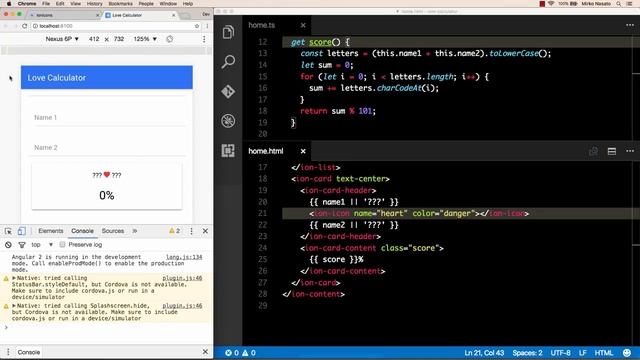Click the warning count badge in DevTools
Screen dimensions: 640x360
pos(174,231)
